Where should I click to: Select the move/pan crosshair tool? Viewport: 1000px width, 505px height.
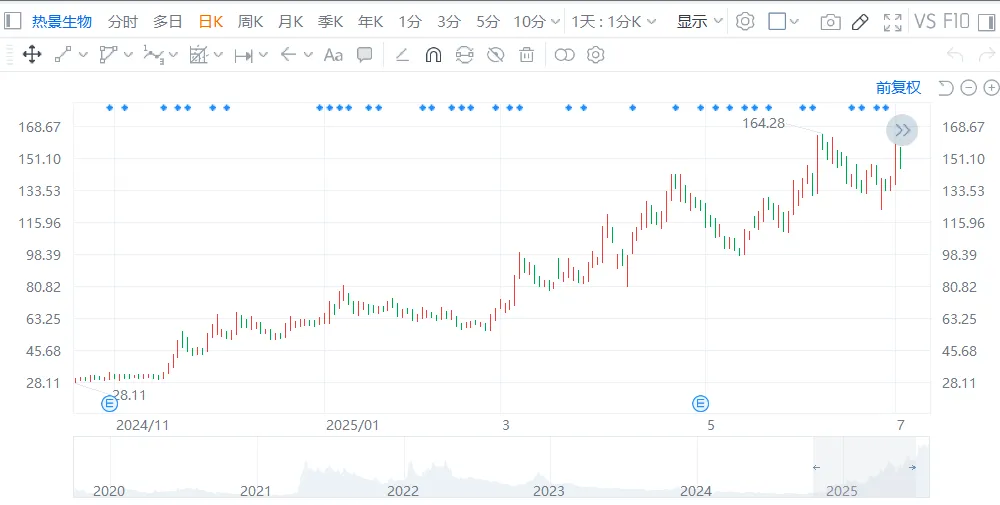[32, 55]
